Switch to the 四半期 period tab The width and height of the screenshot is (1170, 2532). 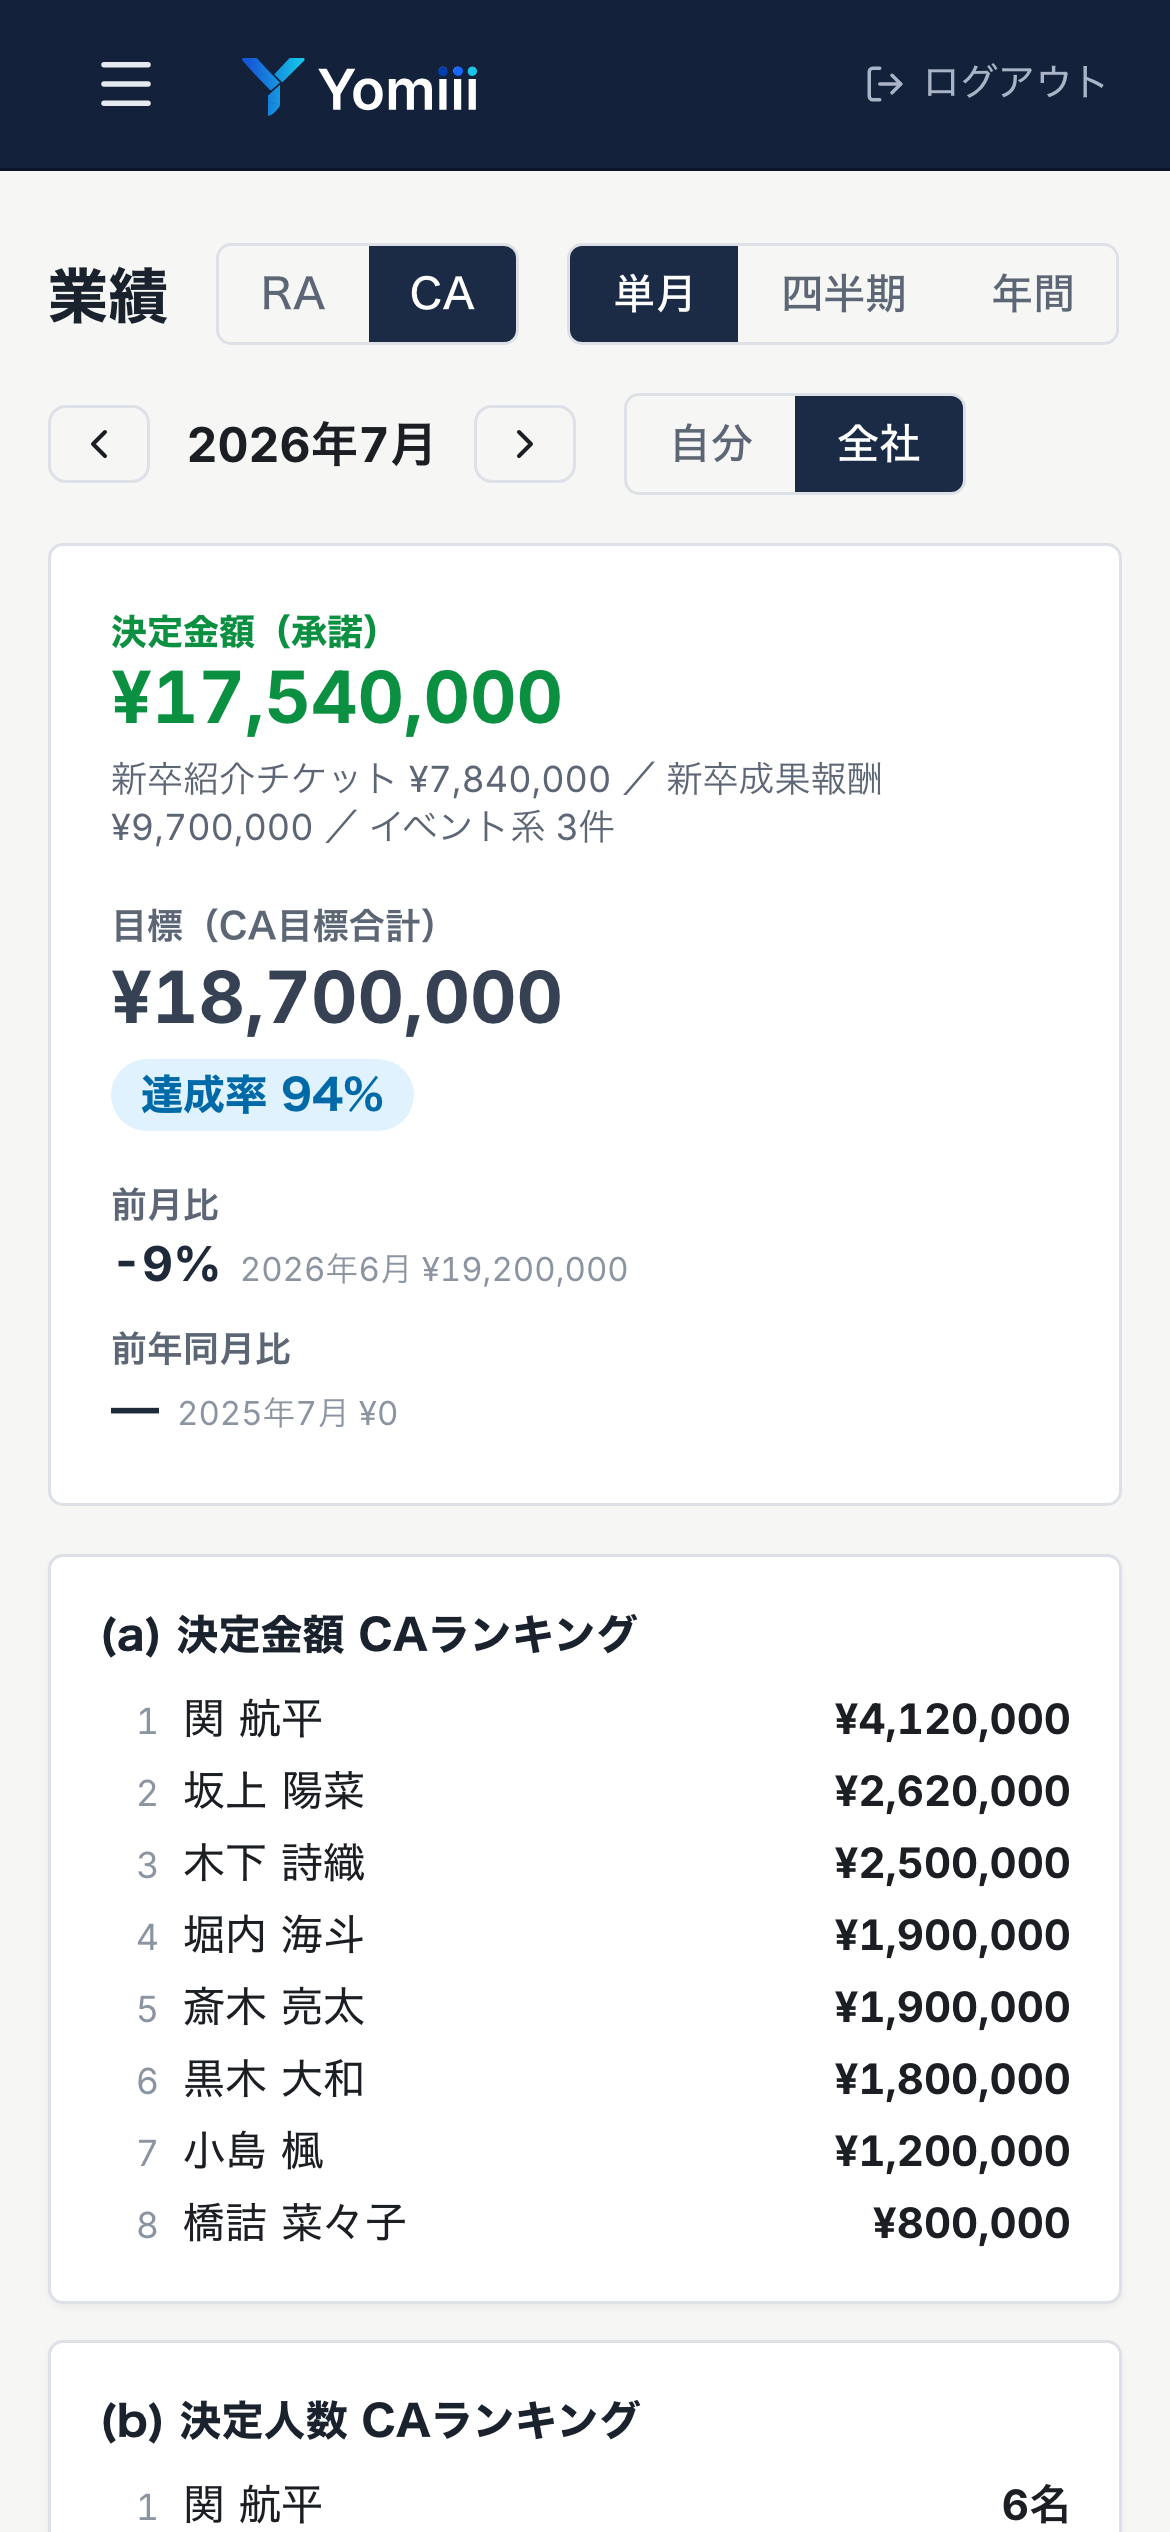(843, 294)
